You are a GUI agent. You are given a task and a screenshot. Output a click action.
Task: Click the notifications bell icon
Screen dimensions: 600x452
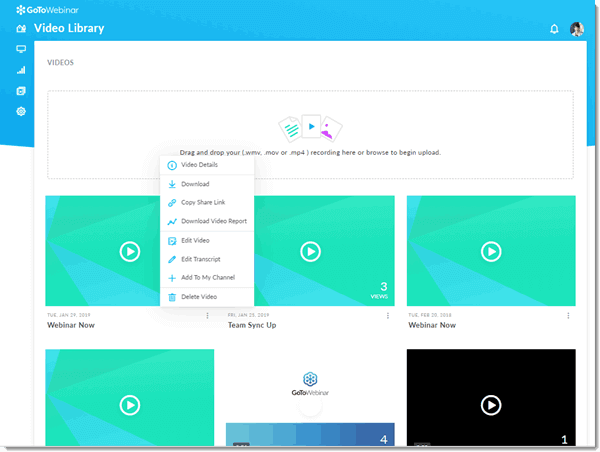pos(554,29)
